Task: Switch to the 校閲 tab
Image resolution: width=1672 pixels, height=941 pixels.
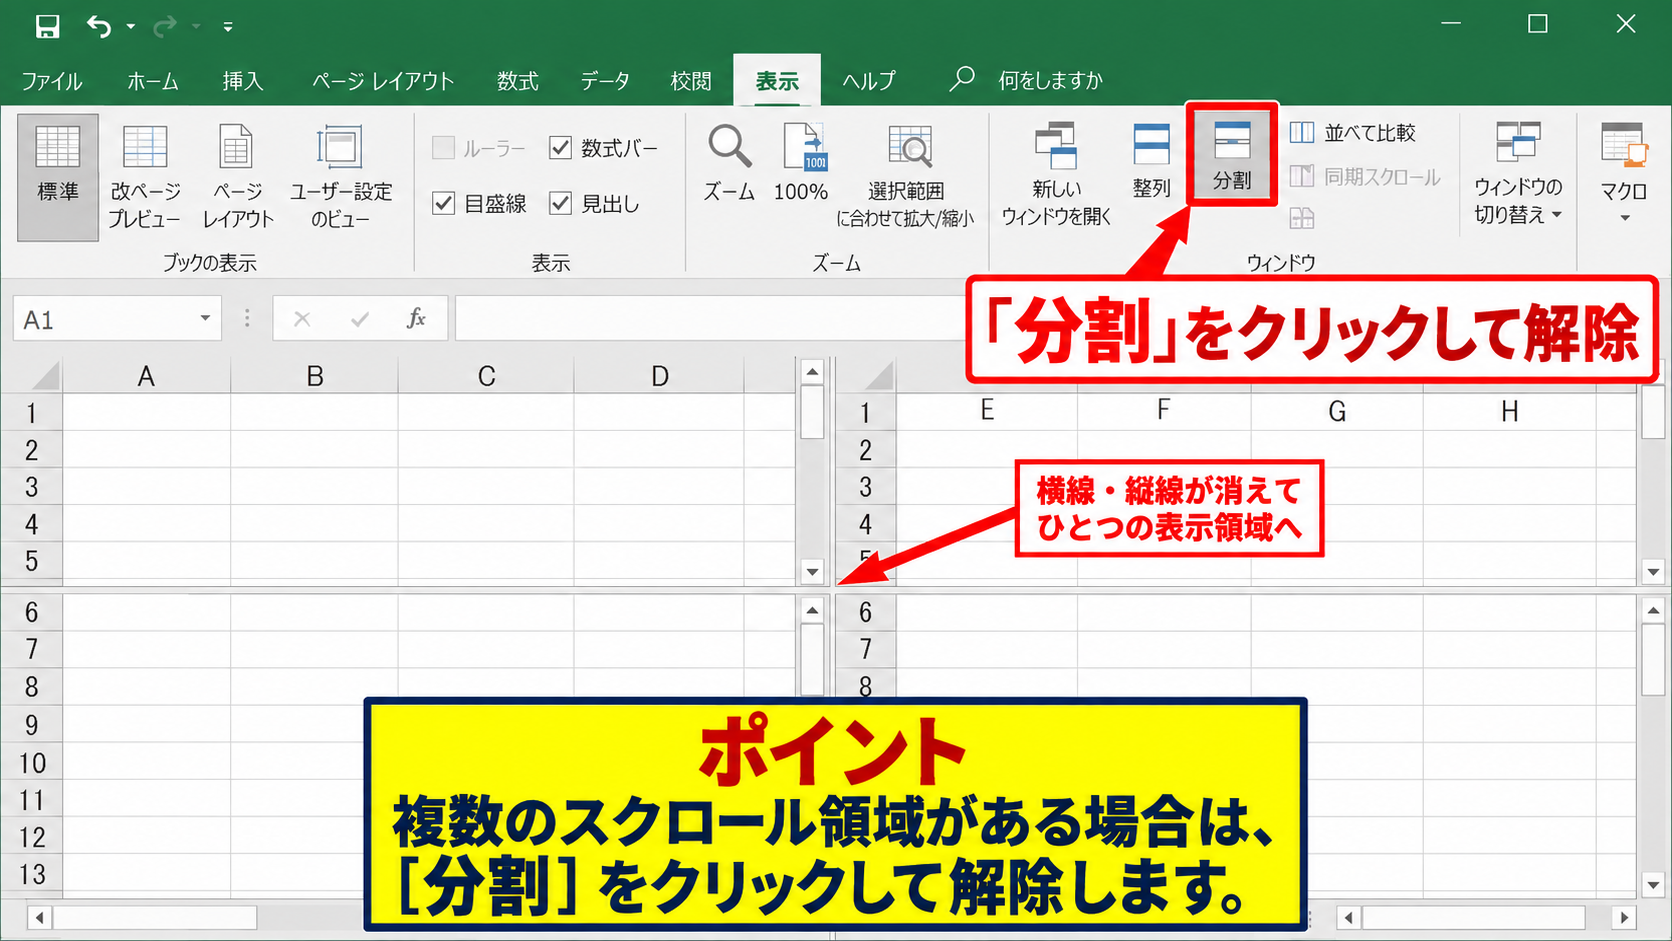Action: (x=691, y=81)
